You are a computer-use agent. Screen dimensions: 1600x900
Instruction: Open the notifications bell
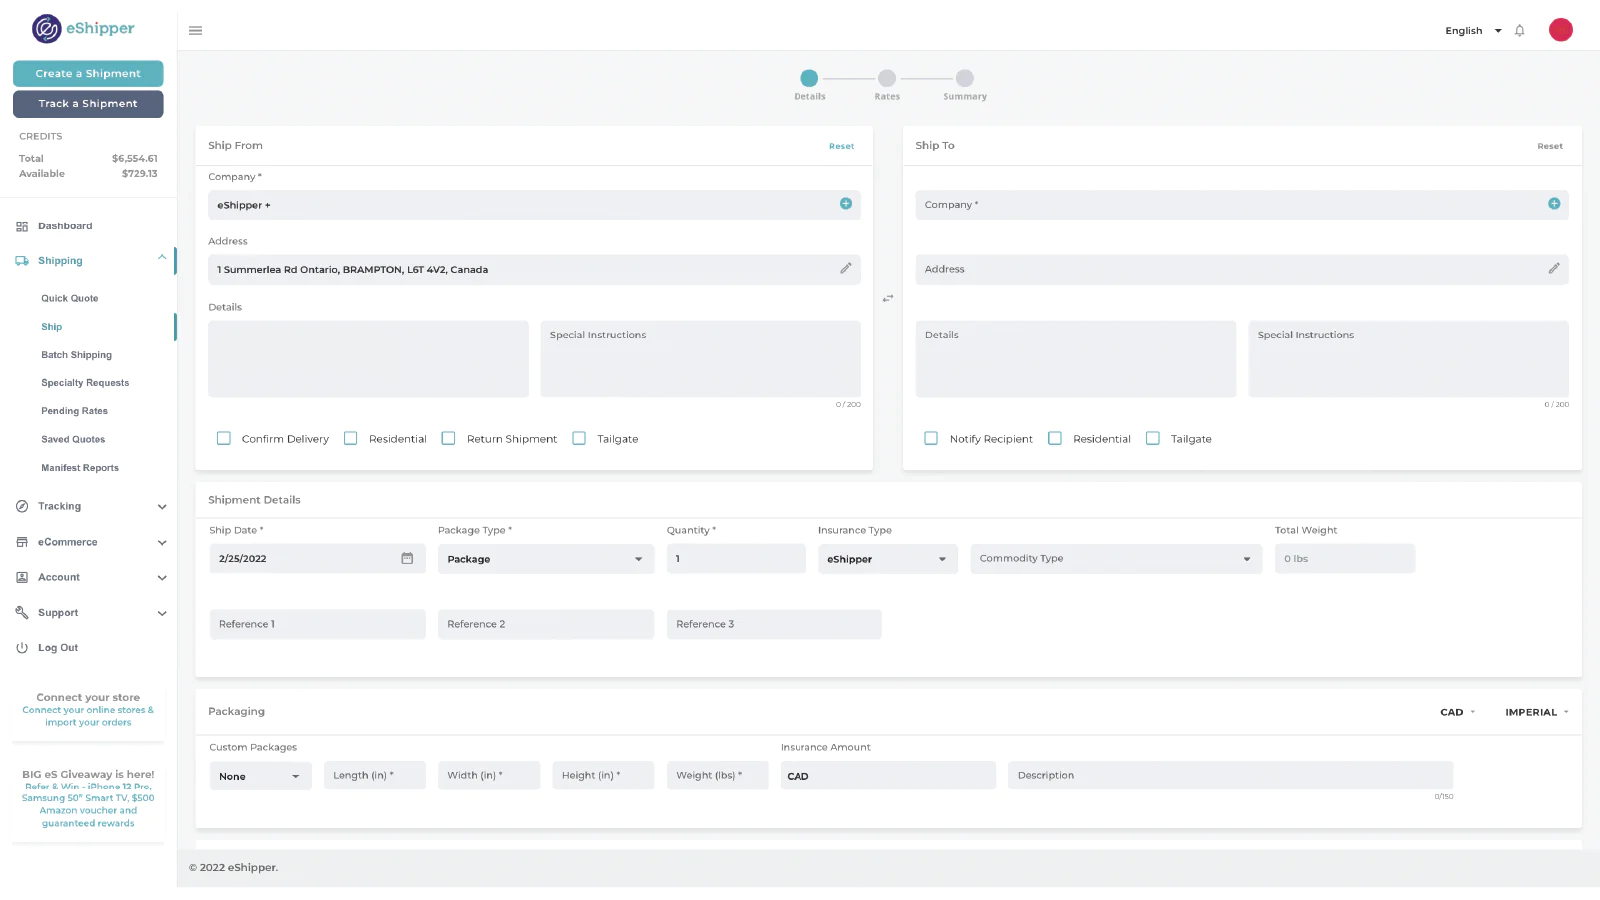pos(1519,31)
